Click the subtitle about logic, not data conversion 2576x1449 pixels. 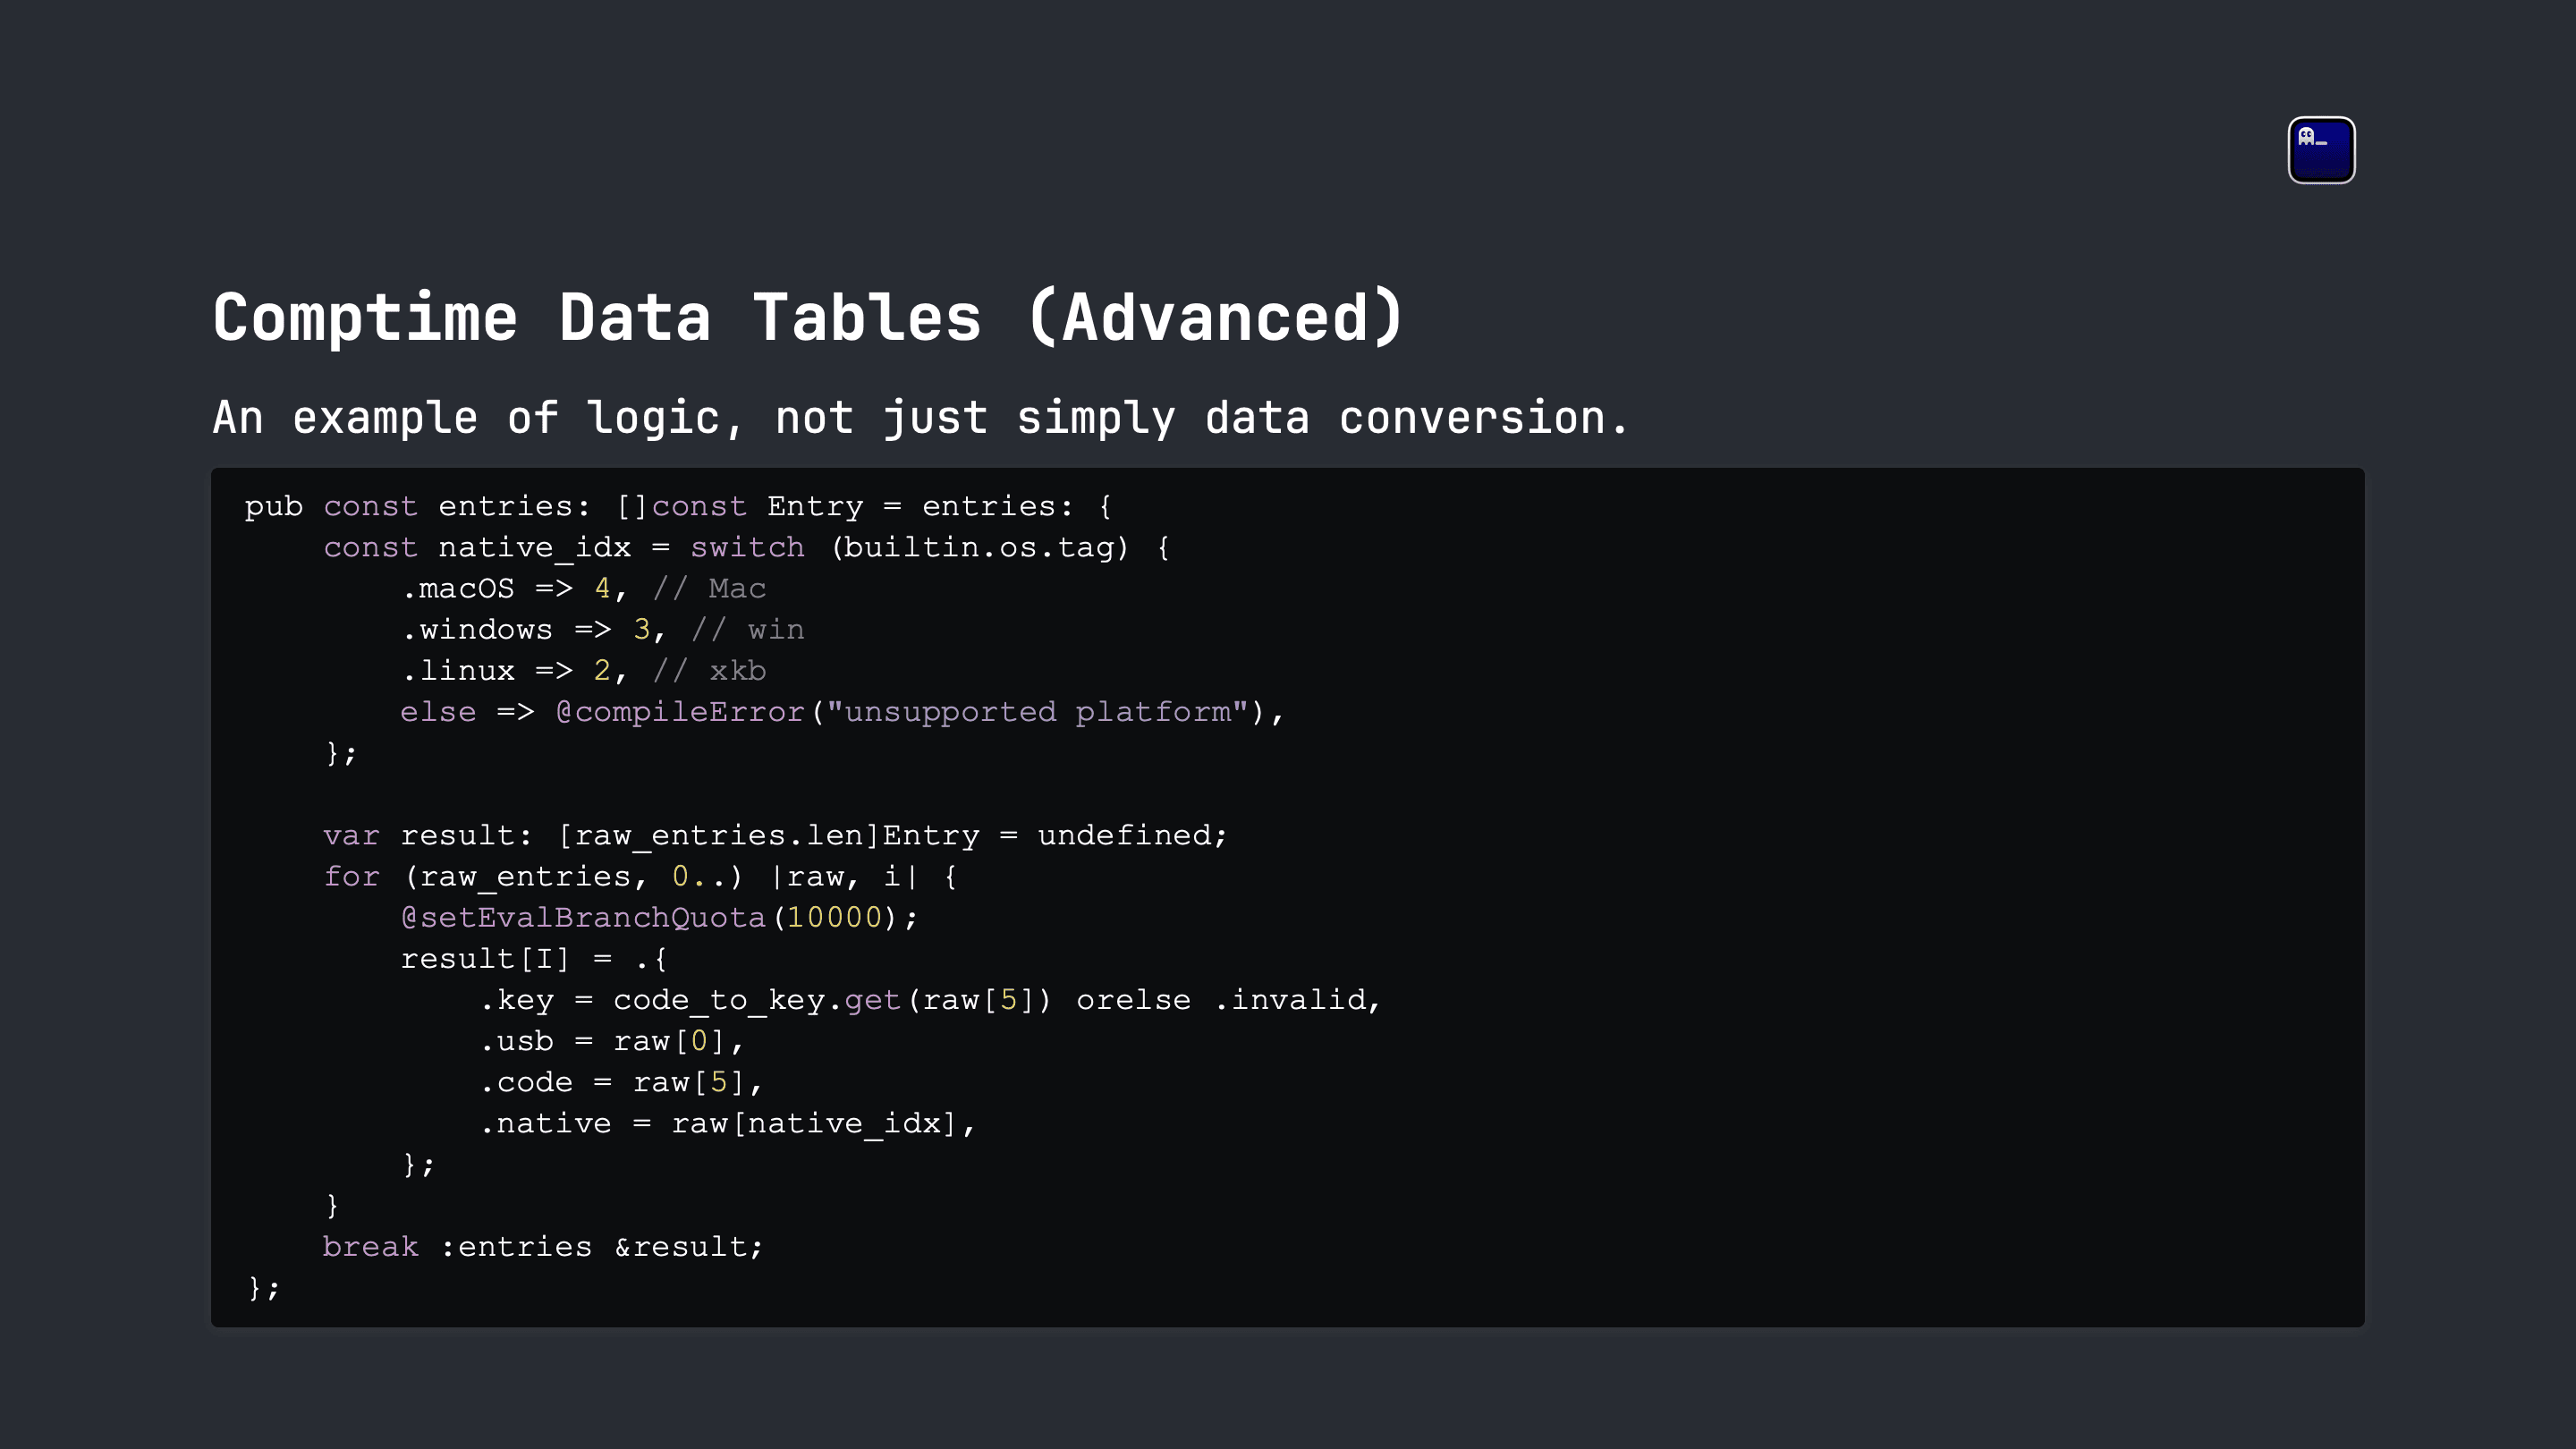coord(920,417)
